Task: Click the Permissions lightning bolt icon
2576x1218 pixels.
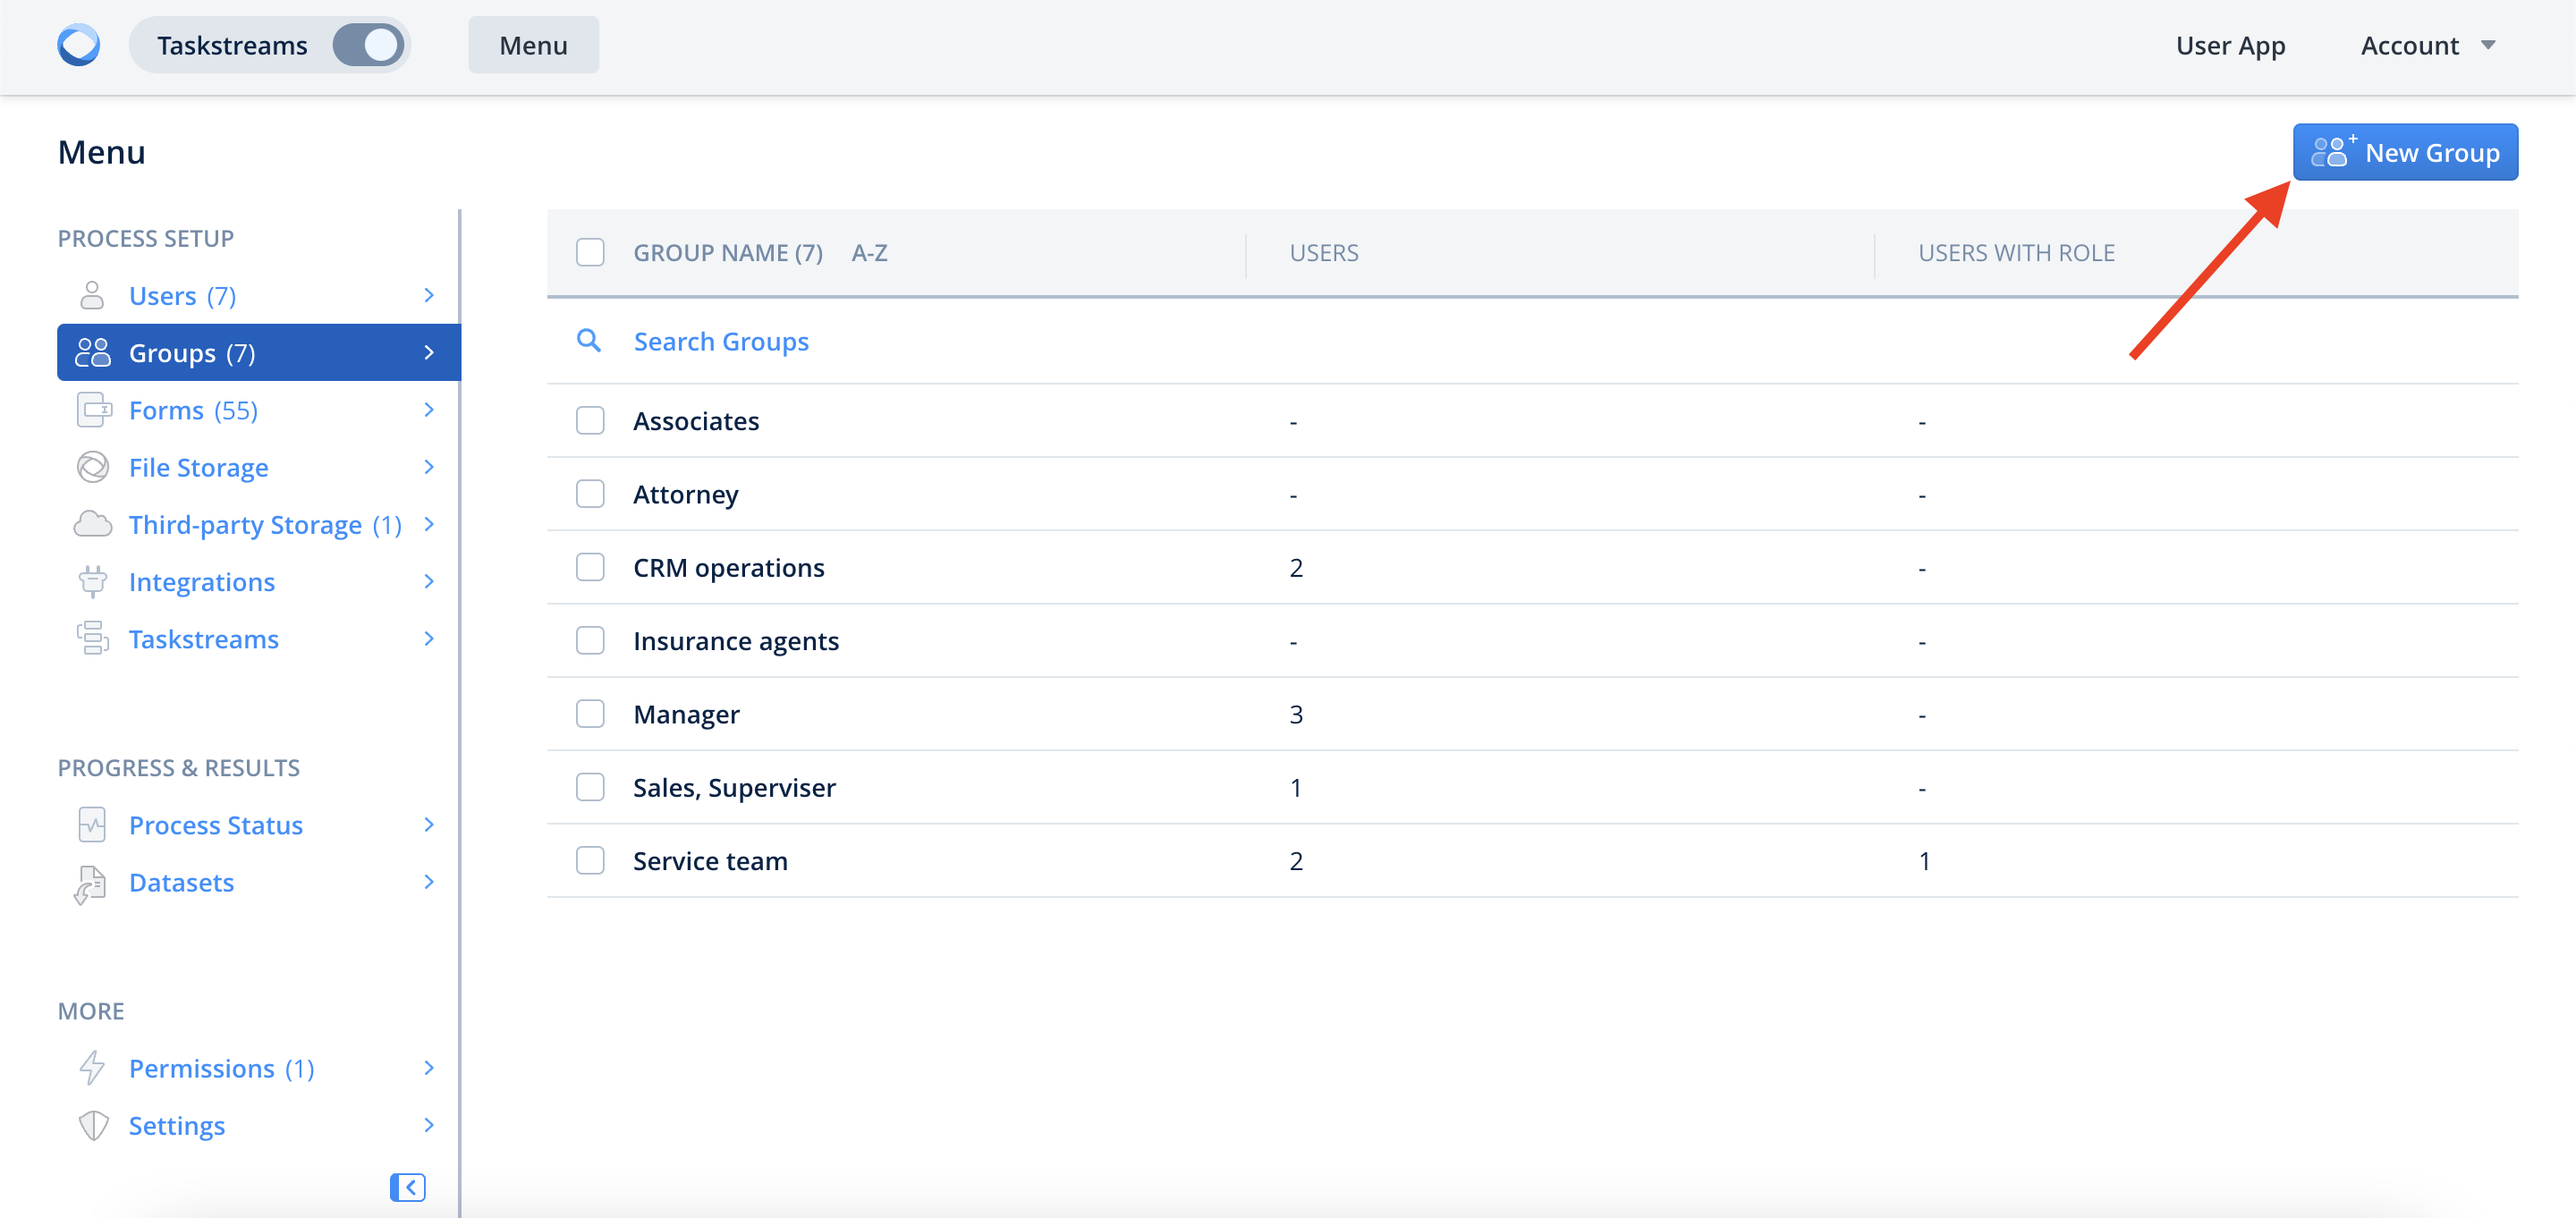Action: coord(92,1068)
